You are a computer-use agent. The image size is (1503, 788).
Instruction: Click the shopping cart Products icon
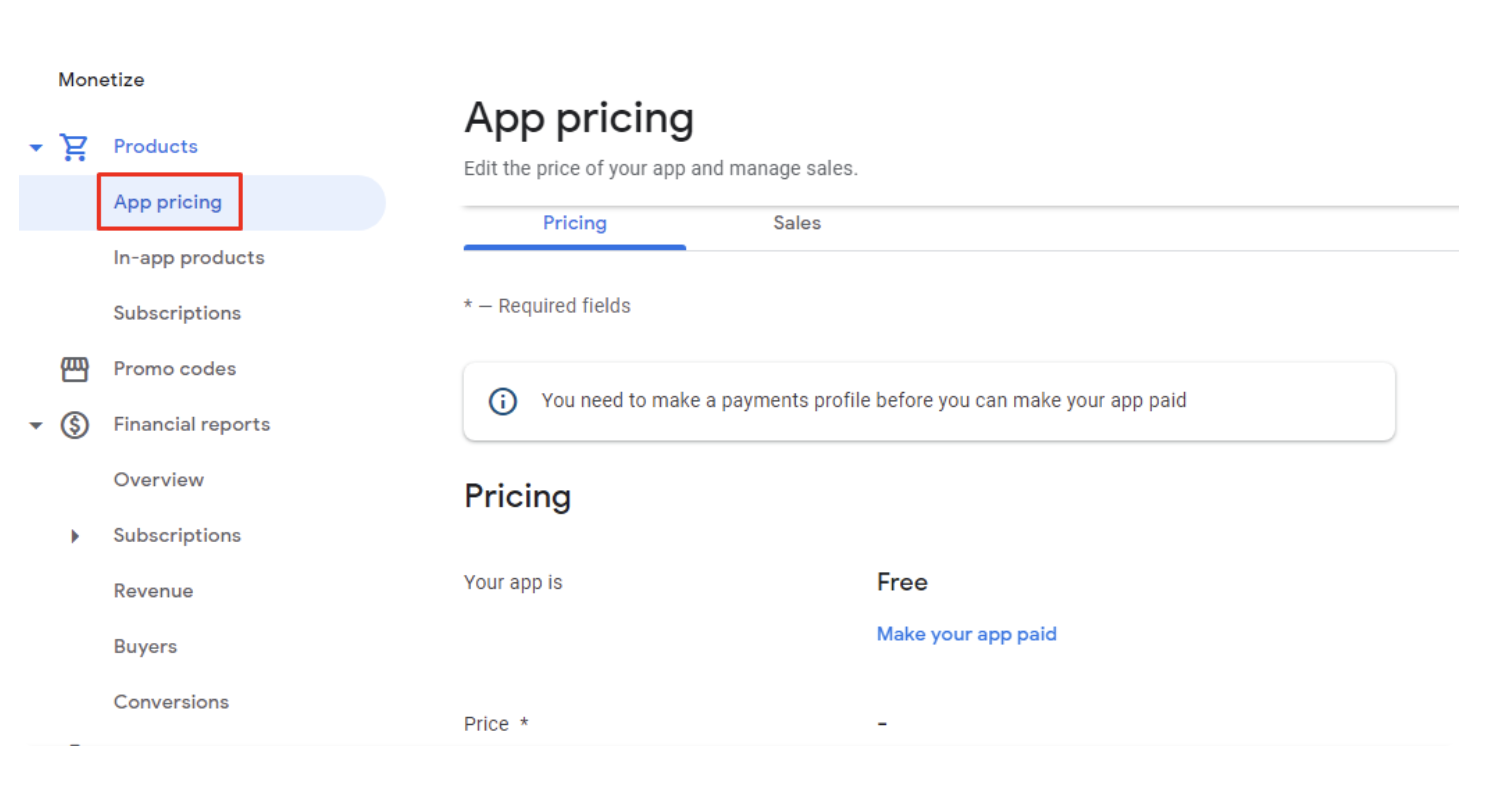click(74, 146)
